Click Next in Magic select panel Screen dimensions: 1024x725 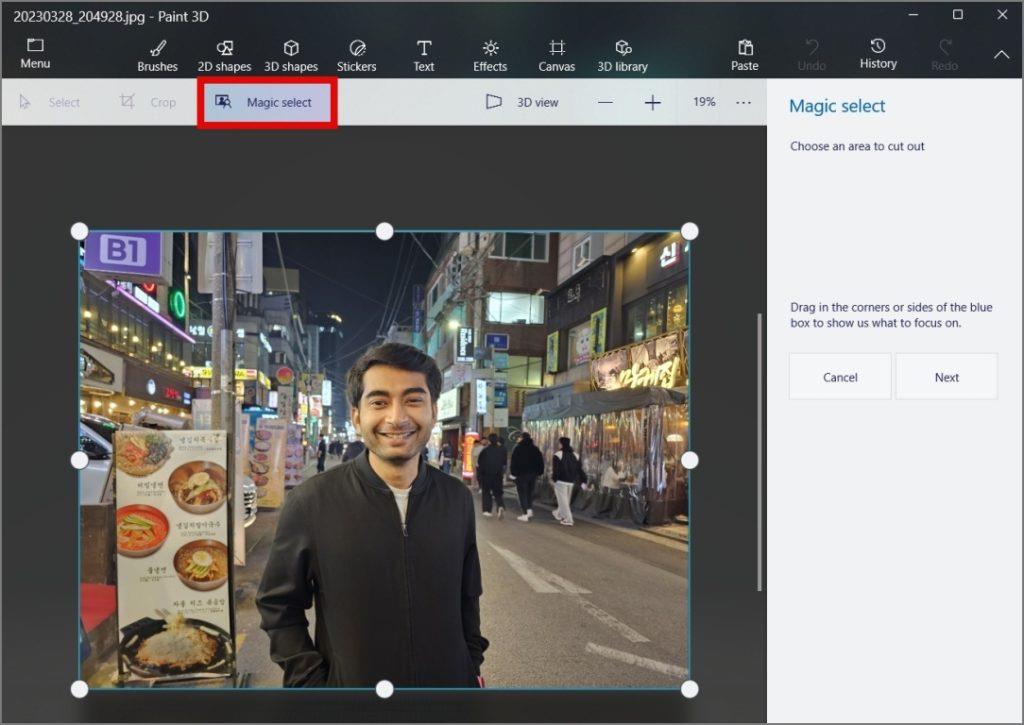pos(946,377)
